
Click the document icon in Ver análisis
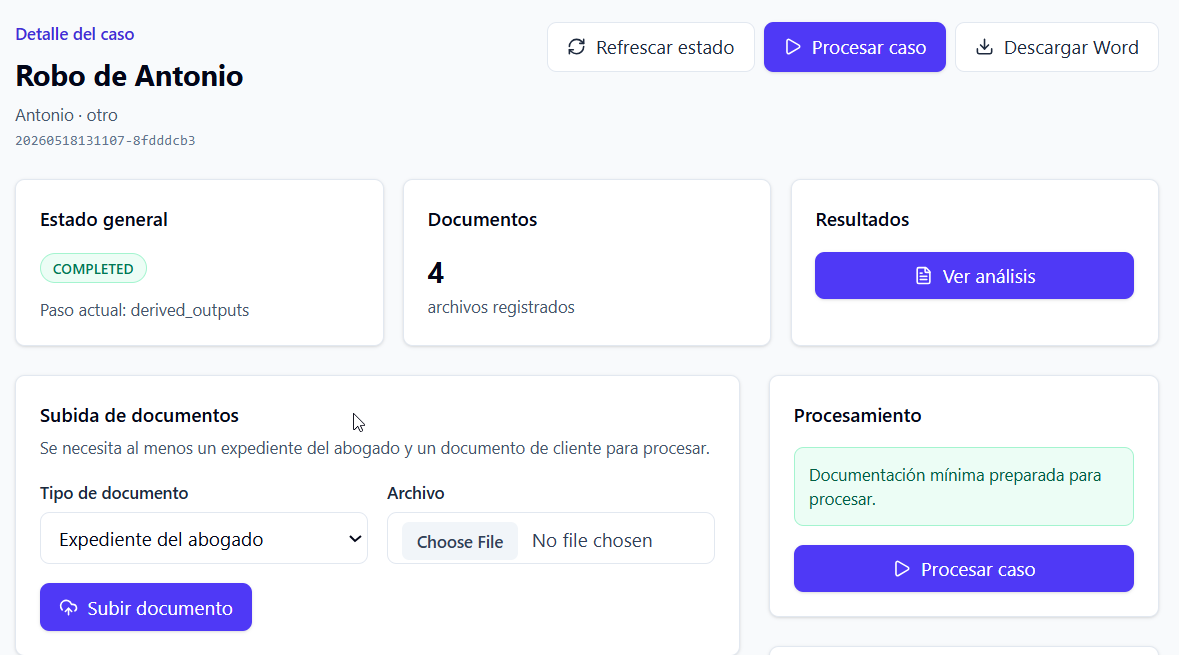(x=923, y=276)
